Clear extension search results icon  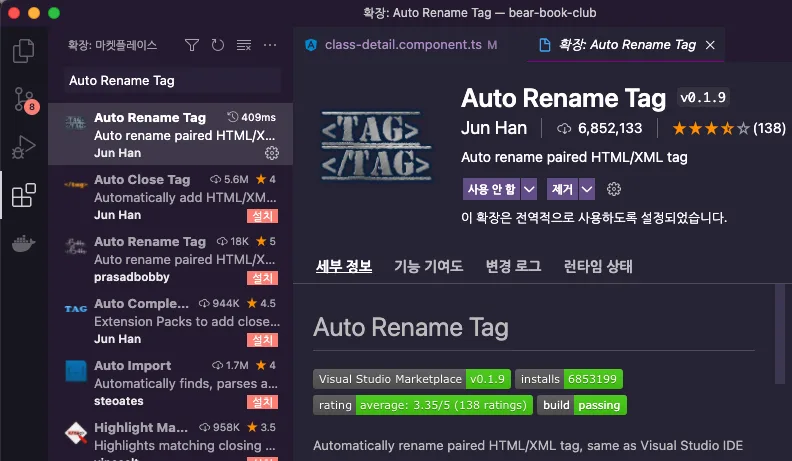[x=244, y=45]
